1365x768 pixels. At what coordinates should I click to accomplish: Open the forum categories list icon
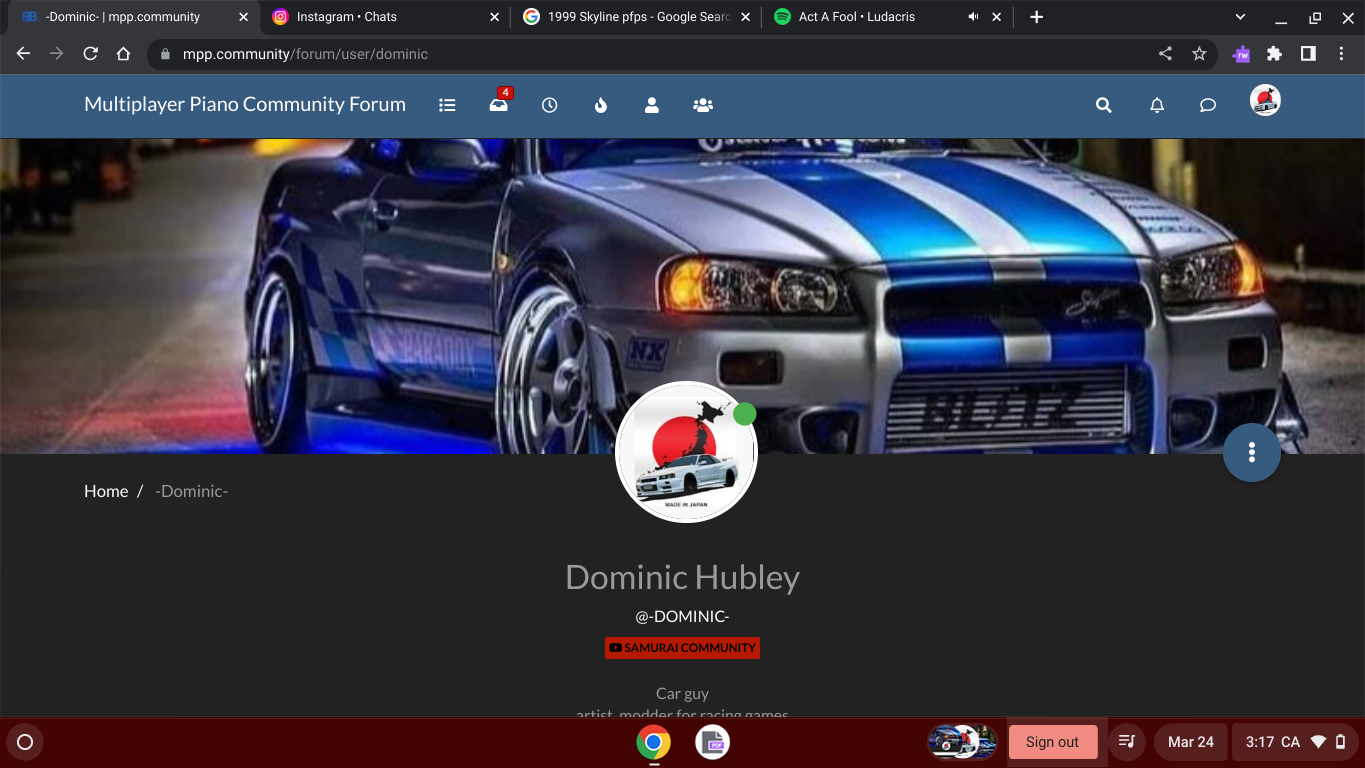click(447, 105)
